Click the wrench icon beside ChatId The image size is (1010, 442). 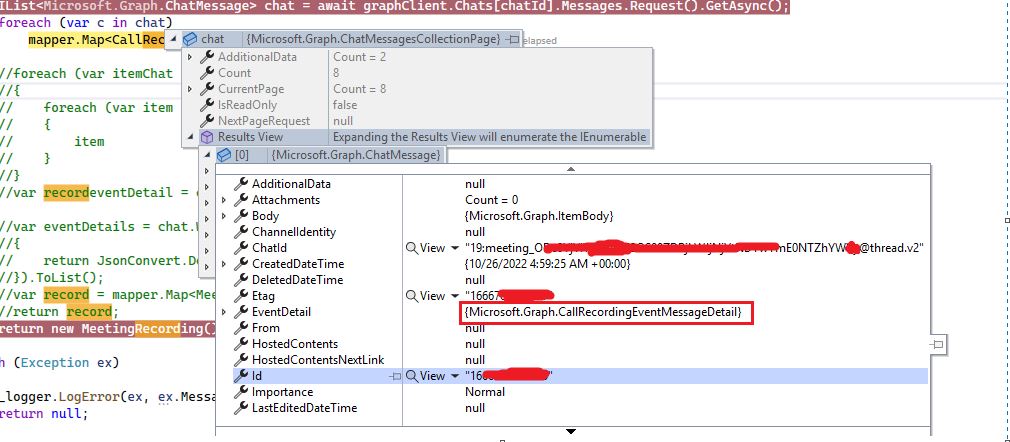click(241, 247)
